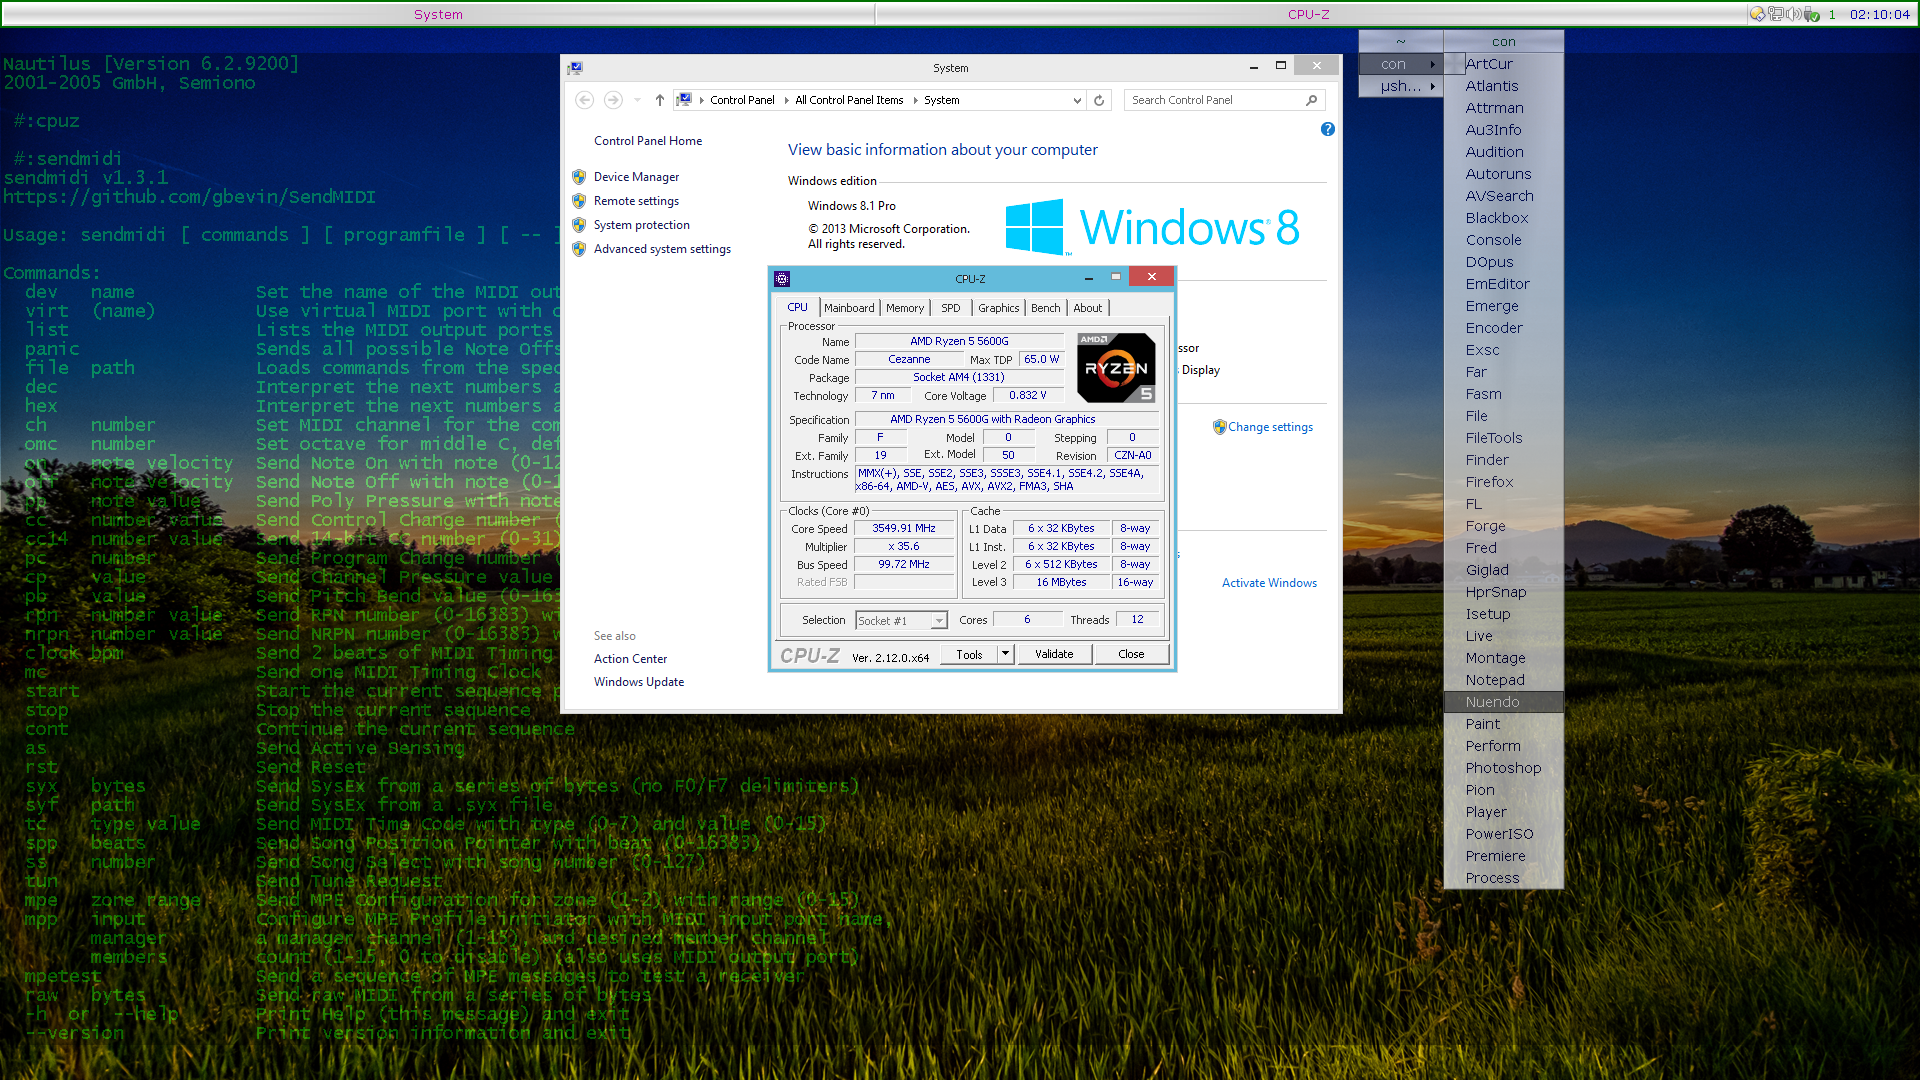Open Advanced system settings link

click(x=662, y=249)
